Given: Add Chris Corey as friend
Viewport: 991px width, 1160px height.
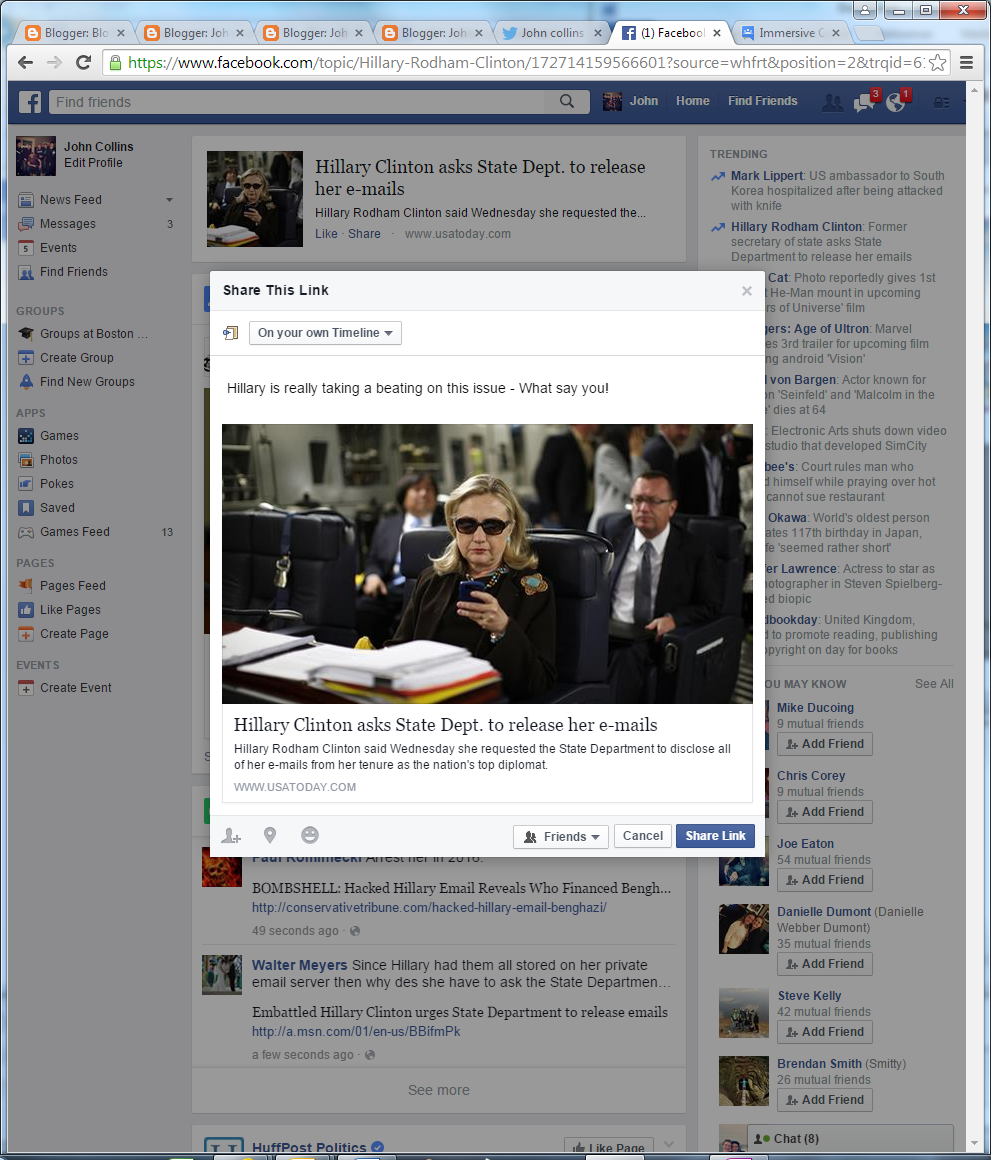Looking at the screenshot, I should click(x=825, y=812).
